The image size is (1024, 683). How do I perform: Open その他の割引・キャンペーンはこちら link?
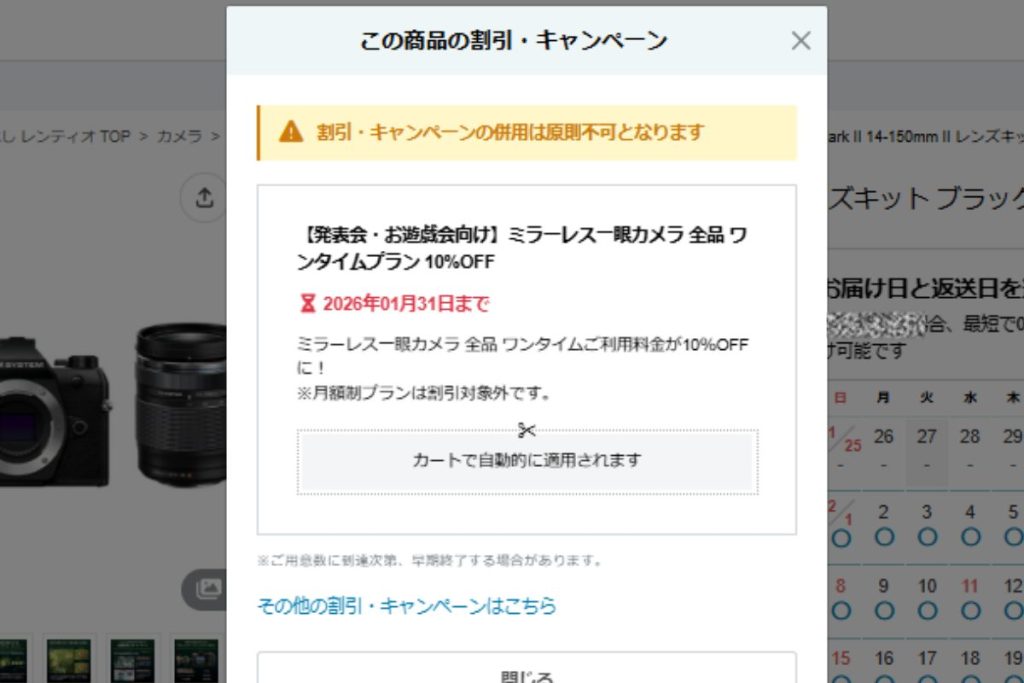pyautogui.click(x=407, y=606)
